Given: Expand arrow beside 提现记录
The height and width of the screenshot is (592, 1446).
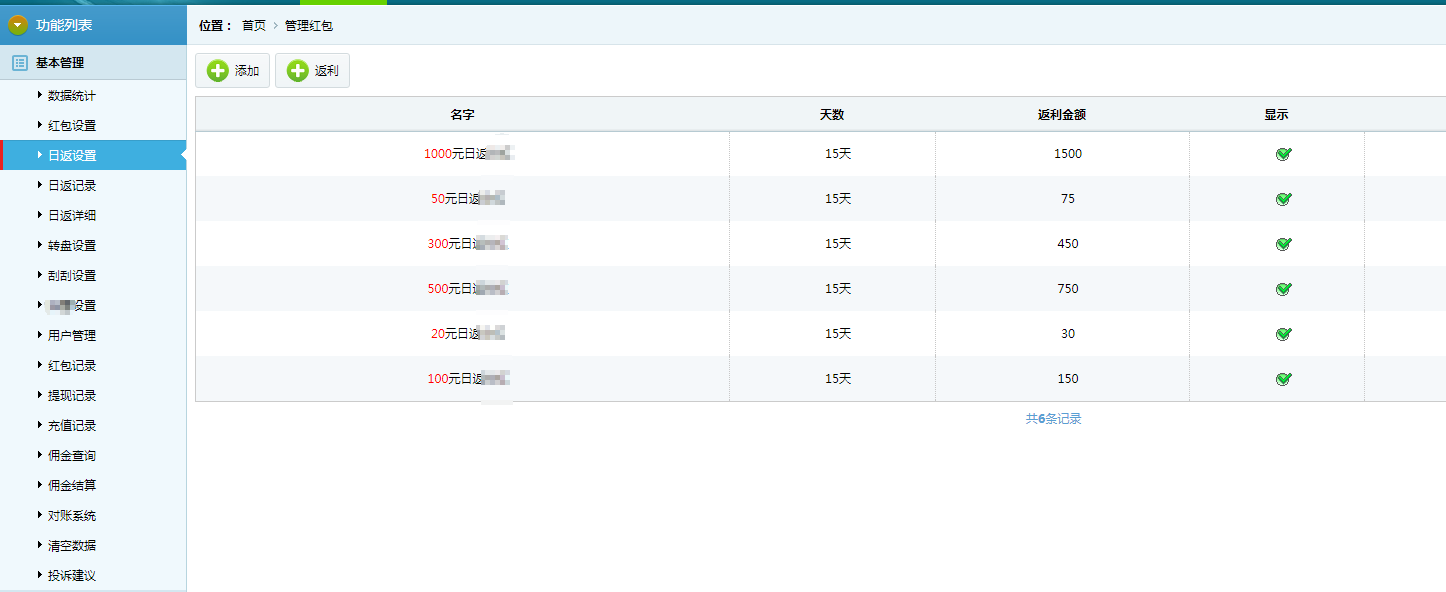Looking at the screenshot, I should [40, 395].
